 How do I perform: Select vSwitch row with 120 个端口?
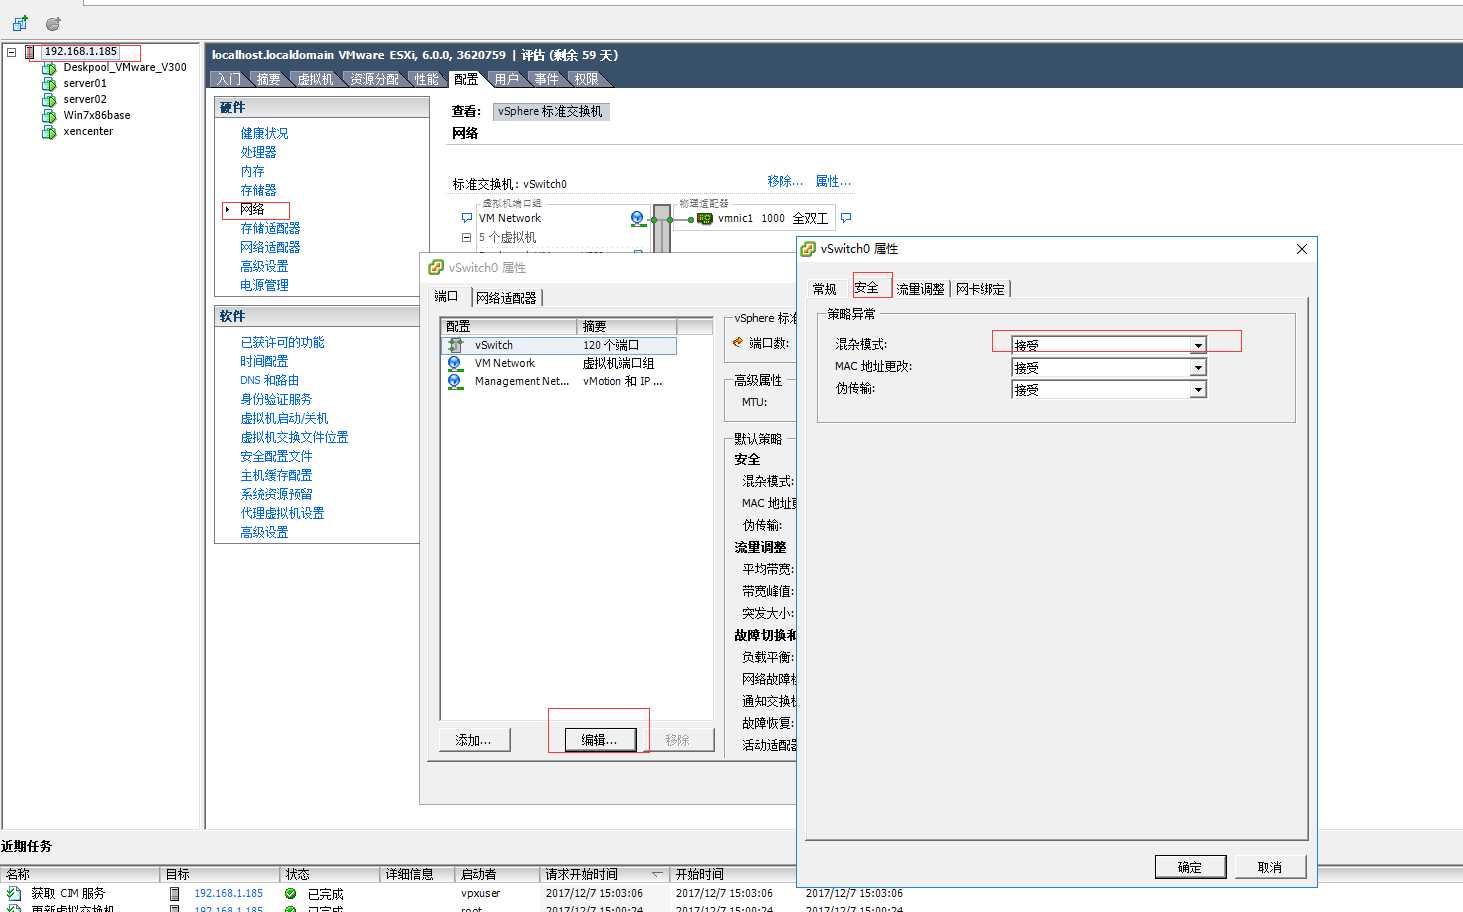[559, 345]
